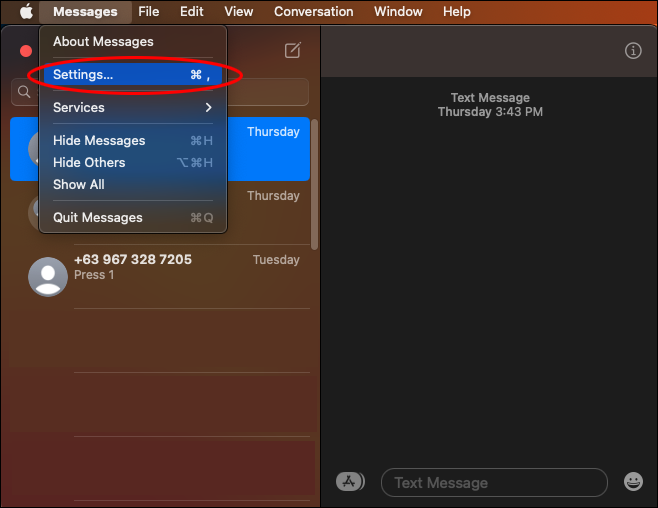Open the Window menu
The image size is (658, 508).
(x=398, y=11)
